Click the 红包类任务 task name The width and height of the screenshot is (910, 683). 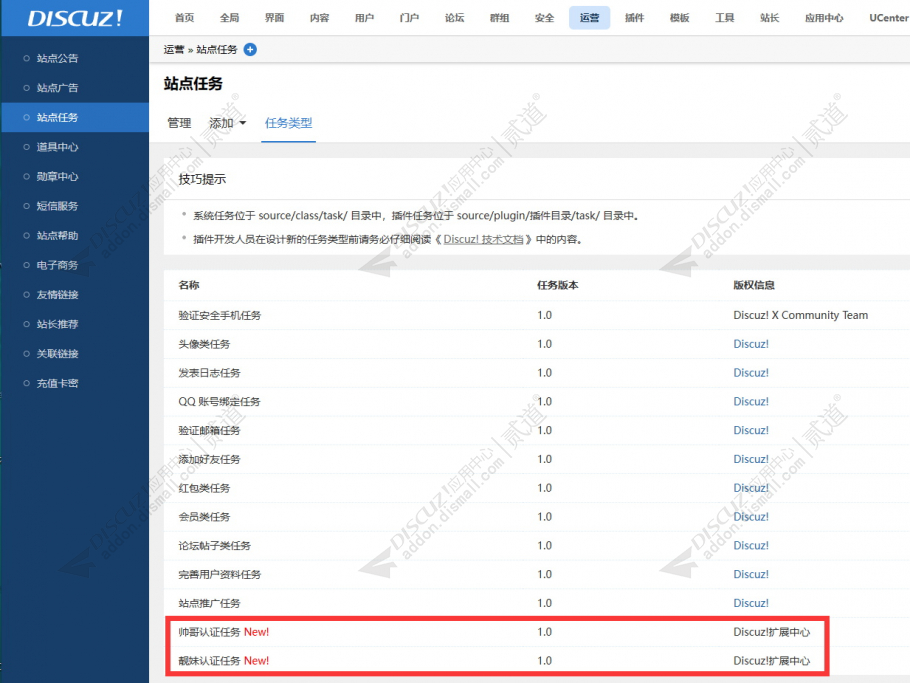point(204,488)
